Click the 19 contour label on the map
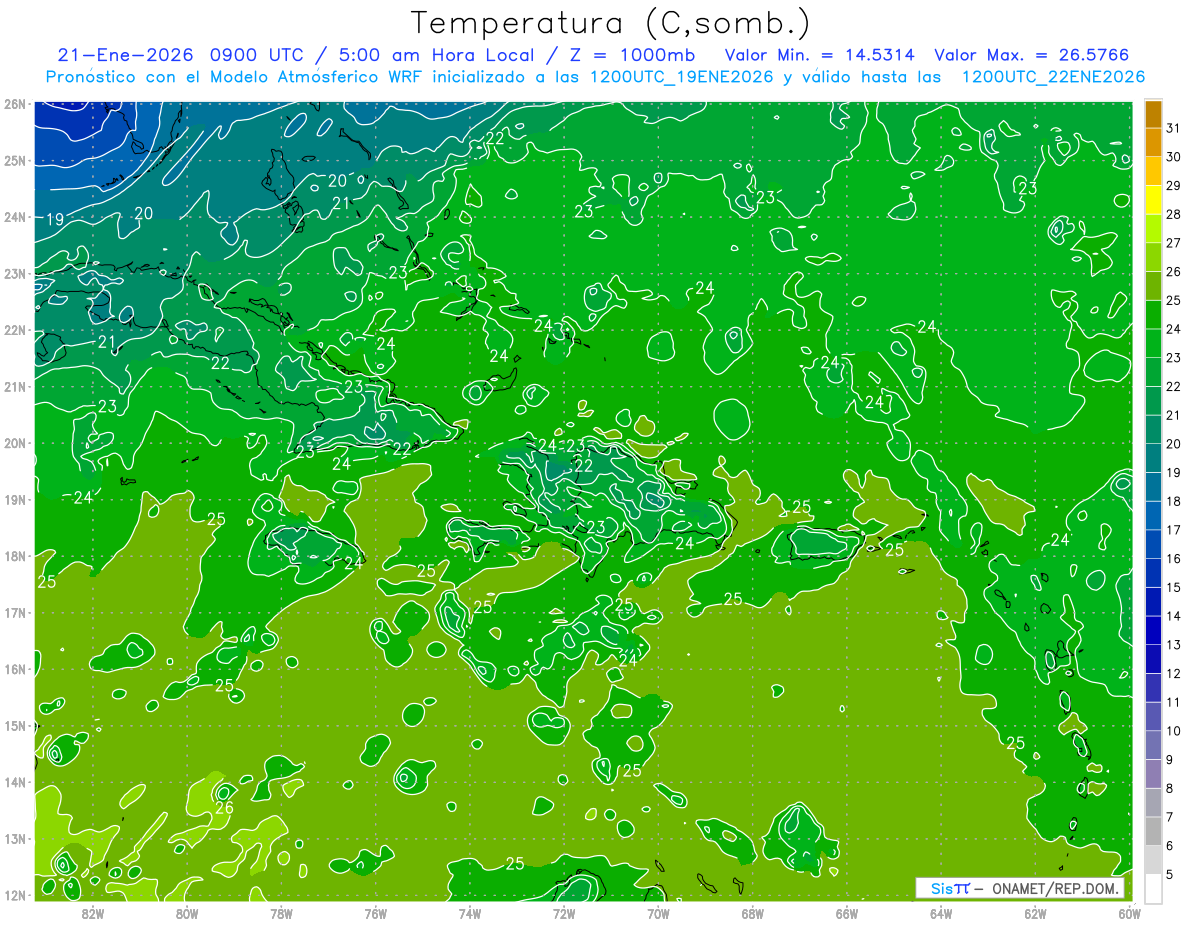The height and width of the screenshot is (927, 1200). (x=55, y=219)
